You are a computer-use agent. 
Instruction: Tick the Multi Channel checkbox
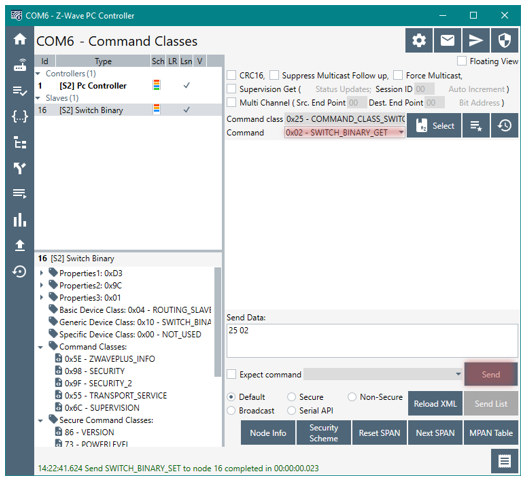pyautogui.click(x=231, y=102)
